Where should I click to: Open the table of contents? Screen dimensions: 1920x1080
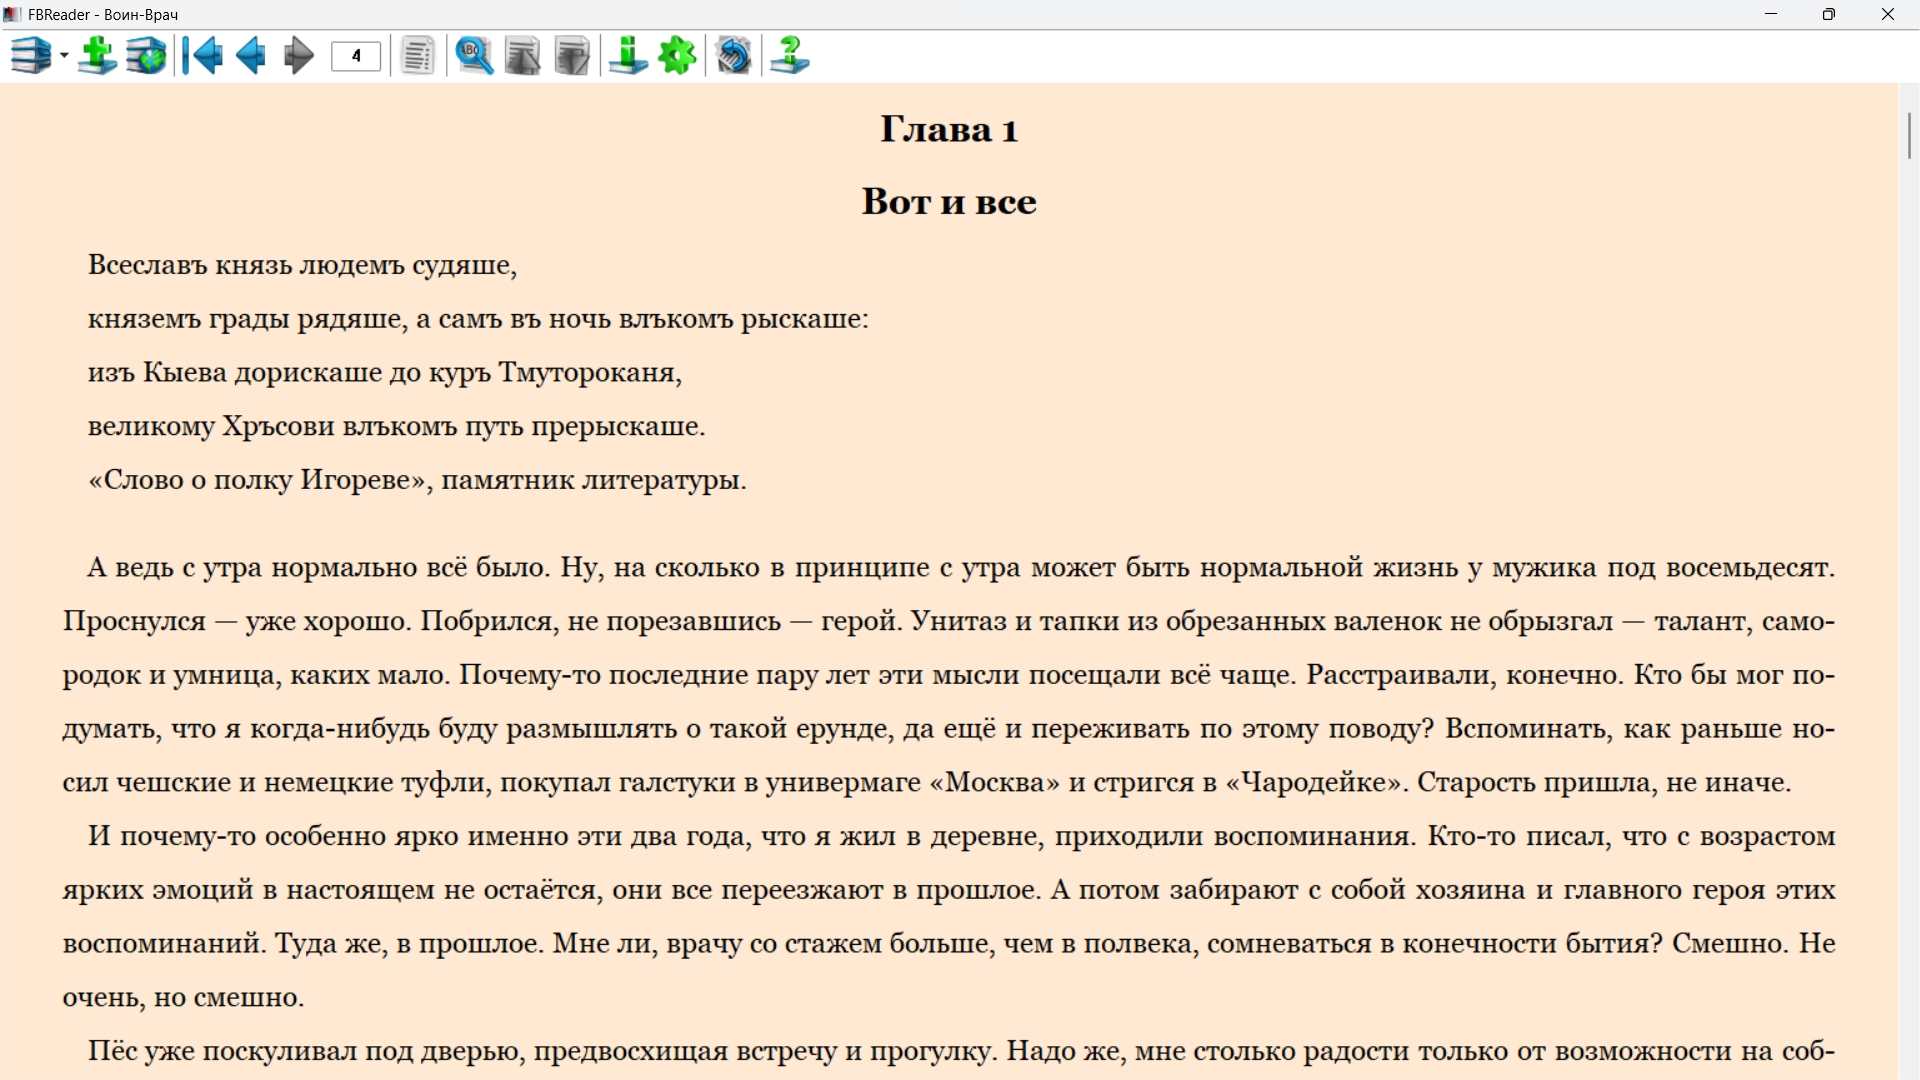coord(418,56)
